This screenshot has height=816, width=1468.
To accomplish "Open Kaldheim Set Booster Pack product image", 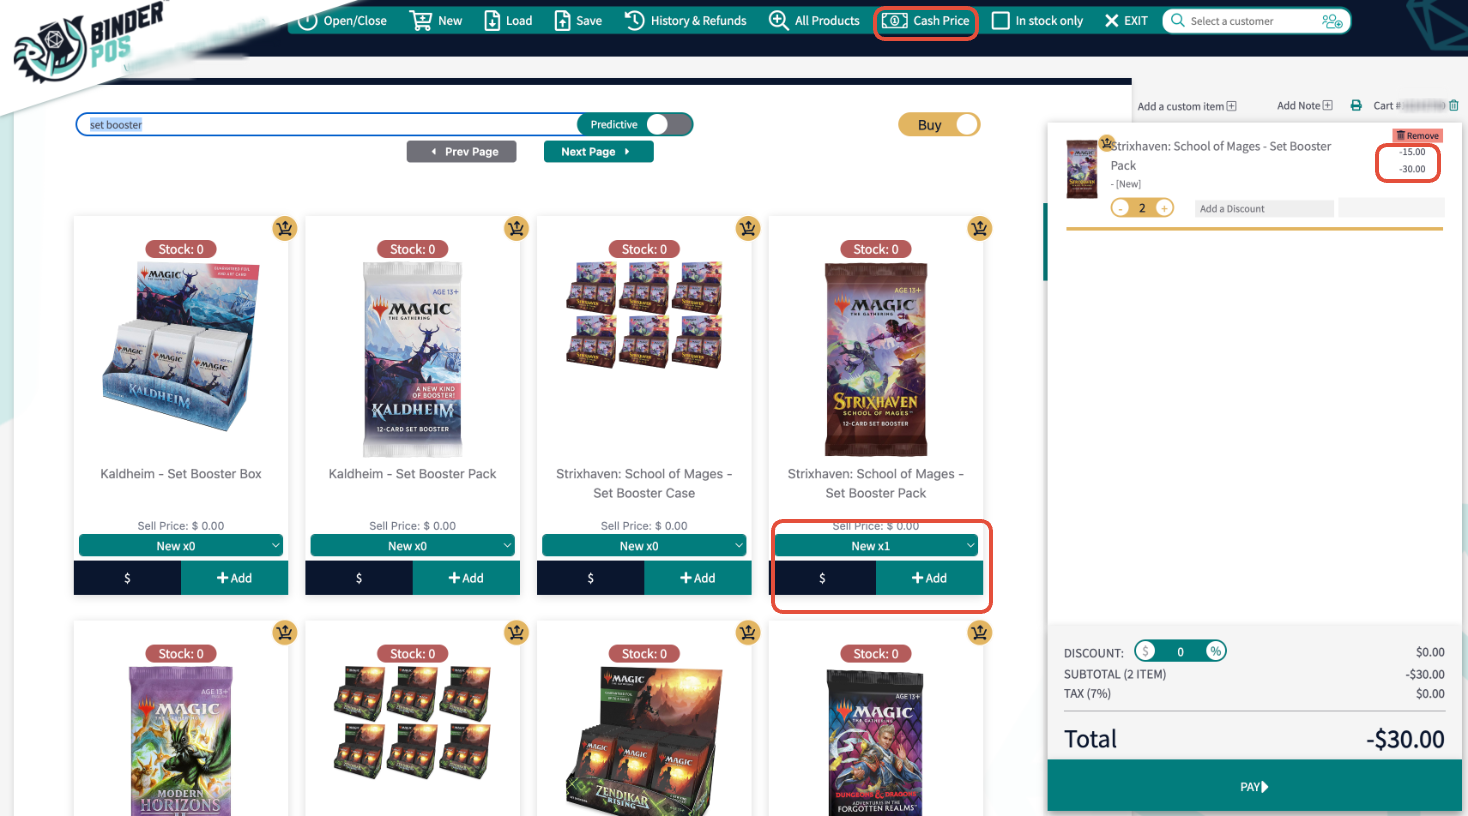I will point(413,359).
